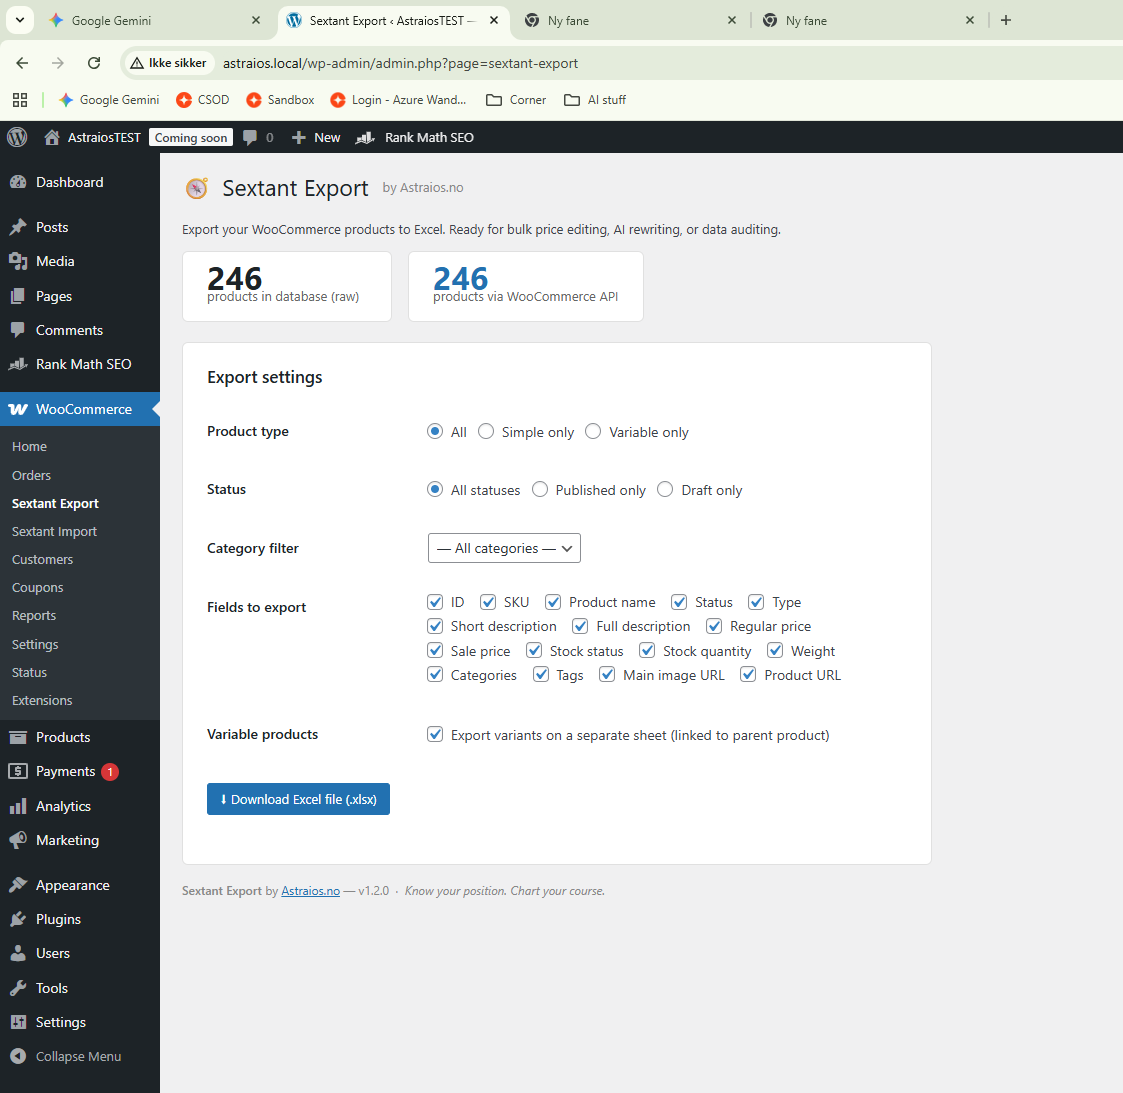Image resolution: width=1123 pixels, height=1093 pixels.
Task: Click the Products icon in sidebar
Action: 18,737
